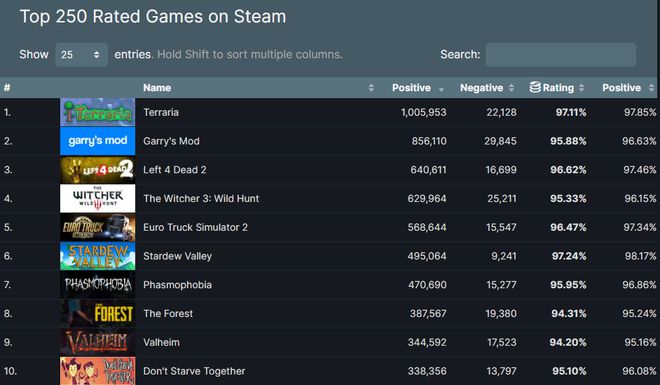Open the Terraria game thumbnail
The width and height of the screenshot is (660, 385).
click(x=98, y=112)
